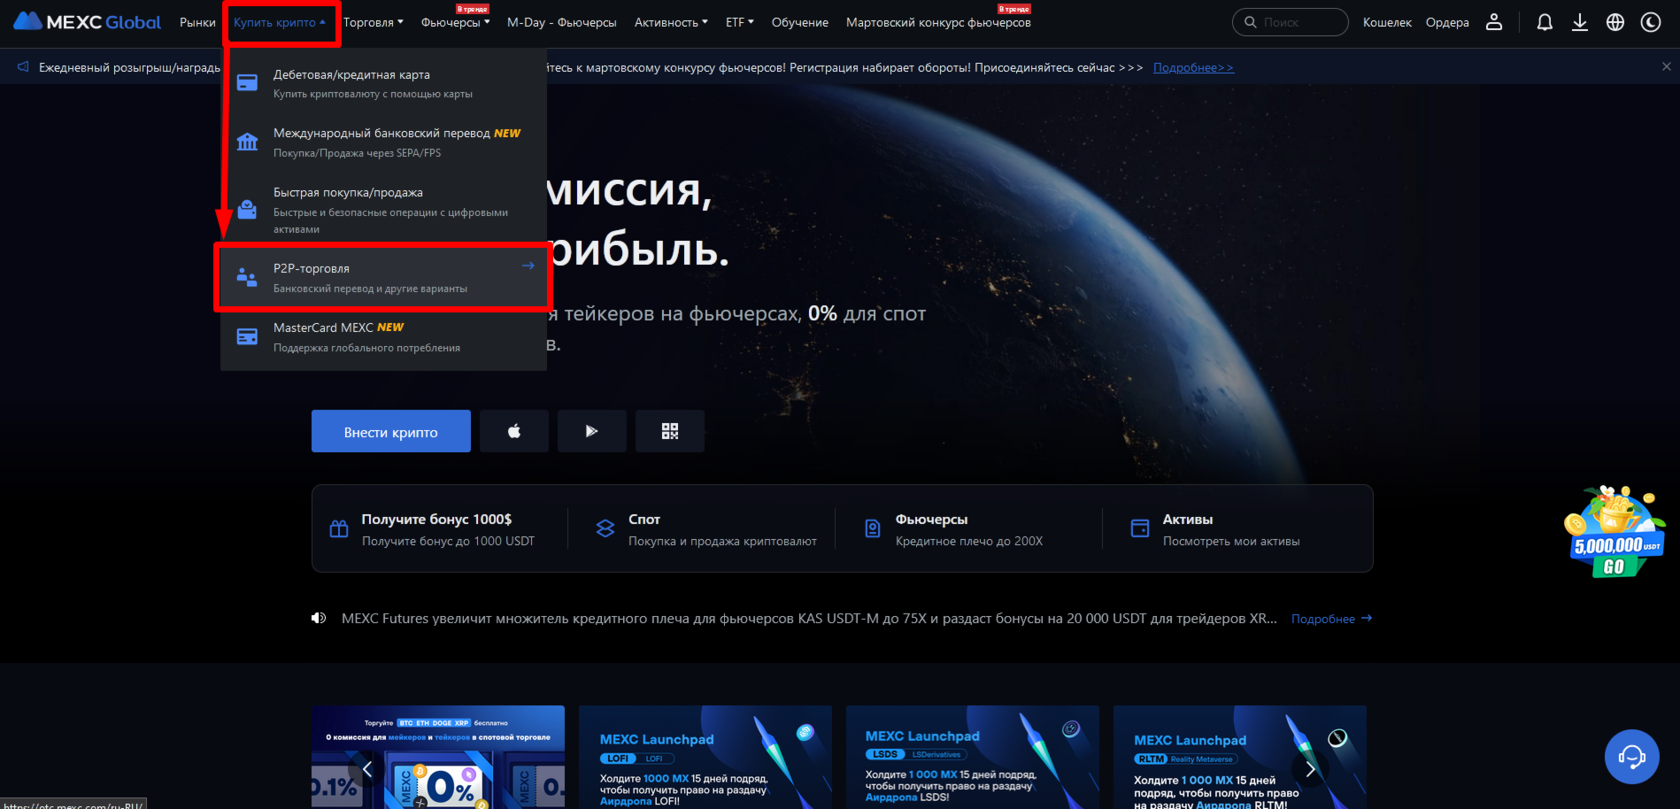This screenshot has width=1680, height=809.
Task: Click the Assets wallet icon
Action: pyautogui.click(x=1140, y=529)
